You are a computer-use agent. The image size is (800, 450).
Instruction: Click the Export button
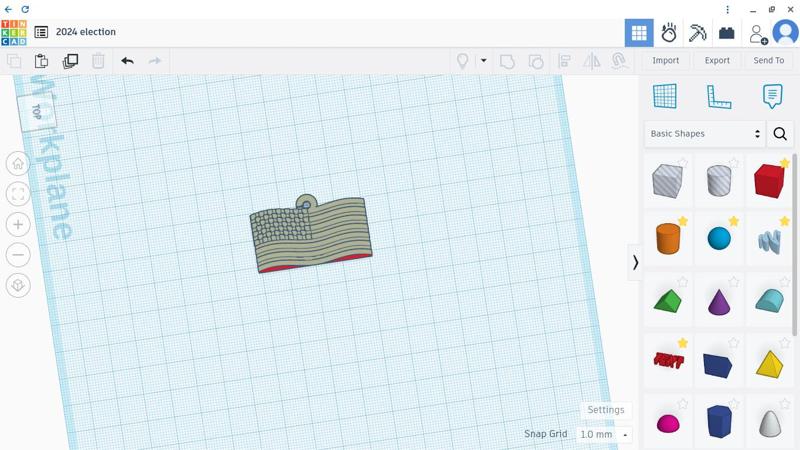tap(717, 61)
